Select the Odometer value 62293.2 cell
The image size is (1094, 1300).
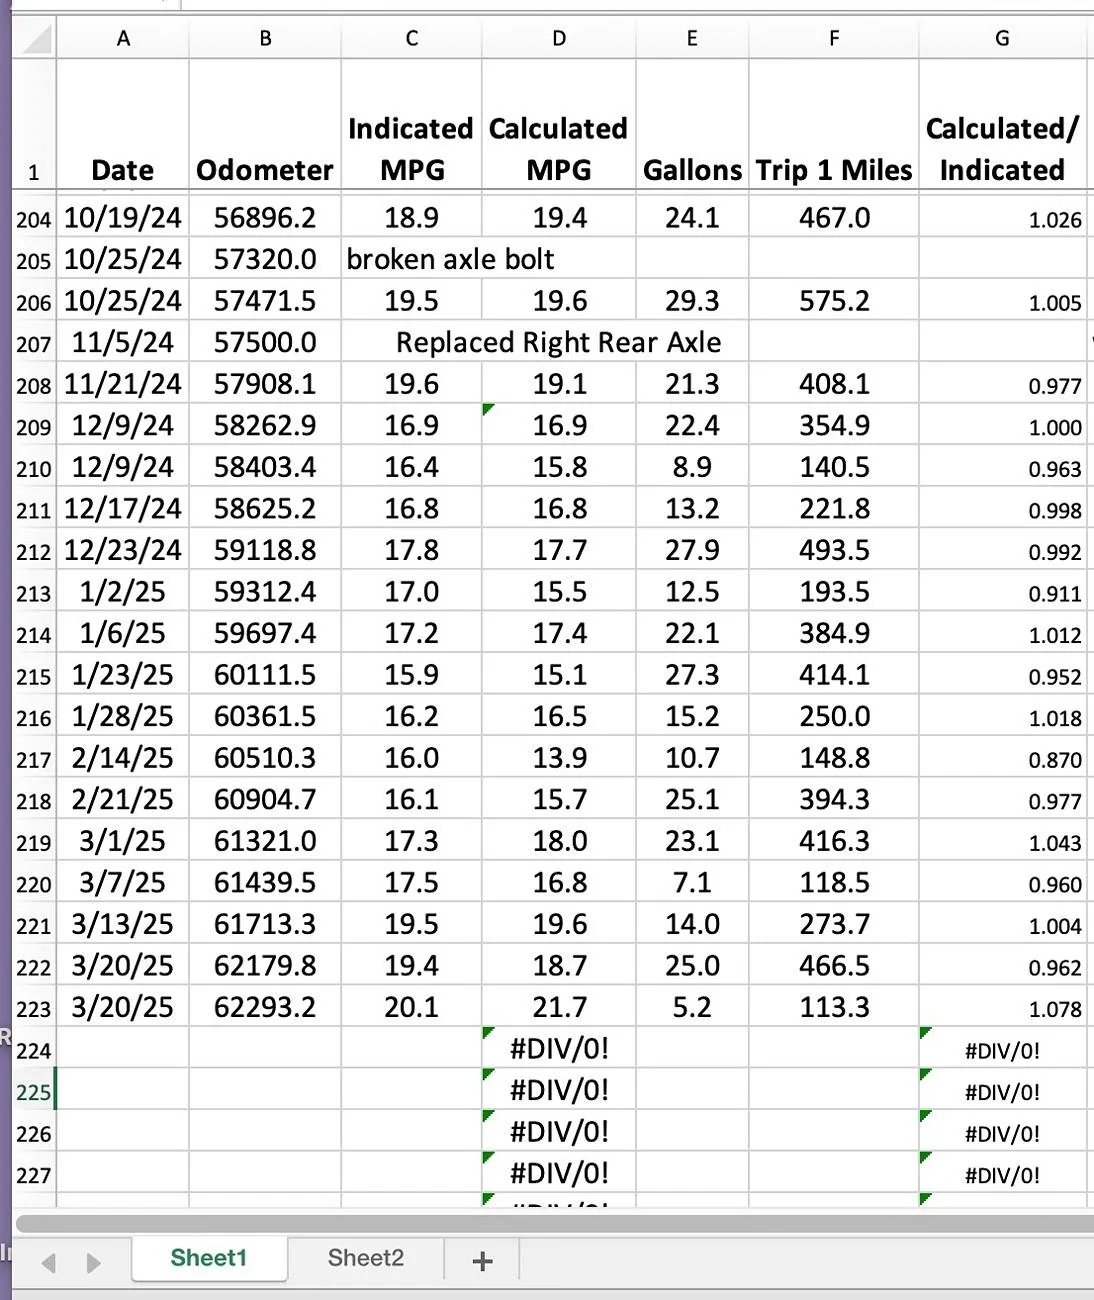click(264, 1007)
